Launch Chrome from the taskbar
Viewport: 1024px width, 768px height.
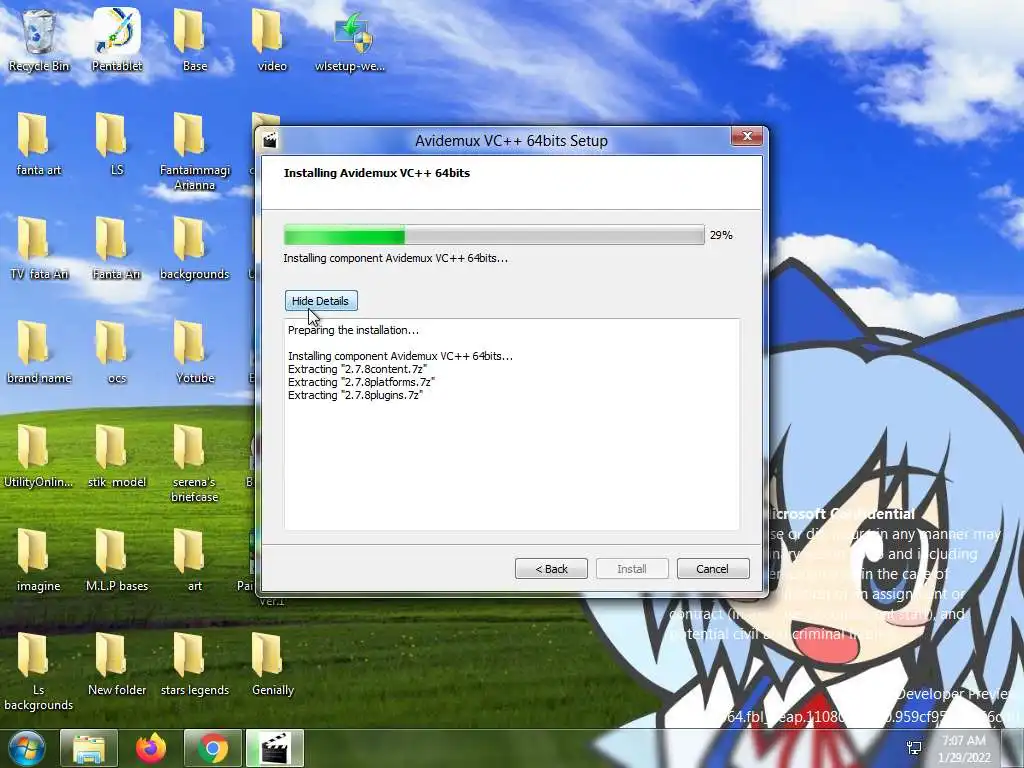coord(213,748)
